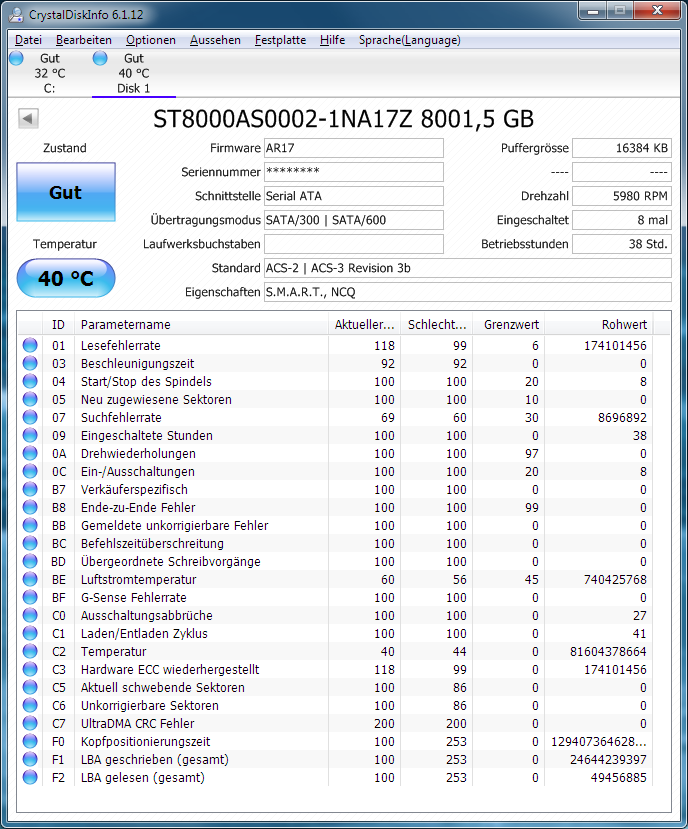Click the Übertragungsmodus field
The height and width of the screenshot is (829, 688).
(x=354, y=220)
